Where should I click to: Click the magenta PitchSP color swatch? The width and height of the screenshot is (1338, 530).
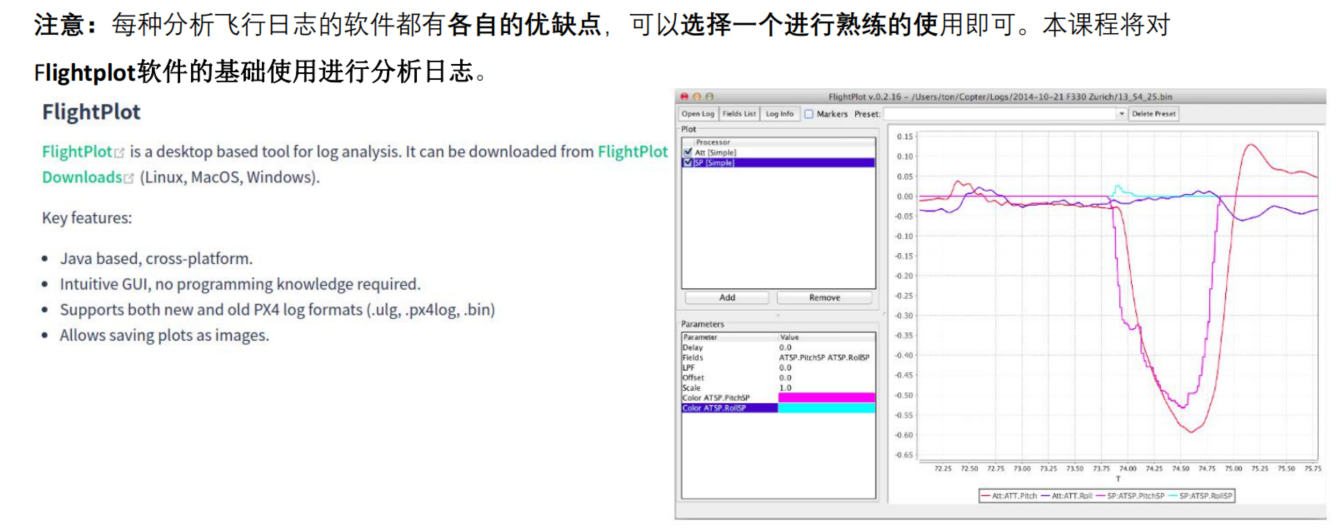[826, 397]
